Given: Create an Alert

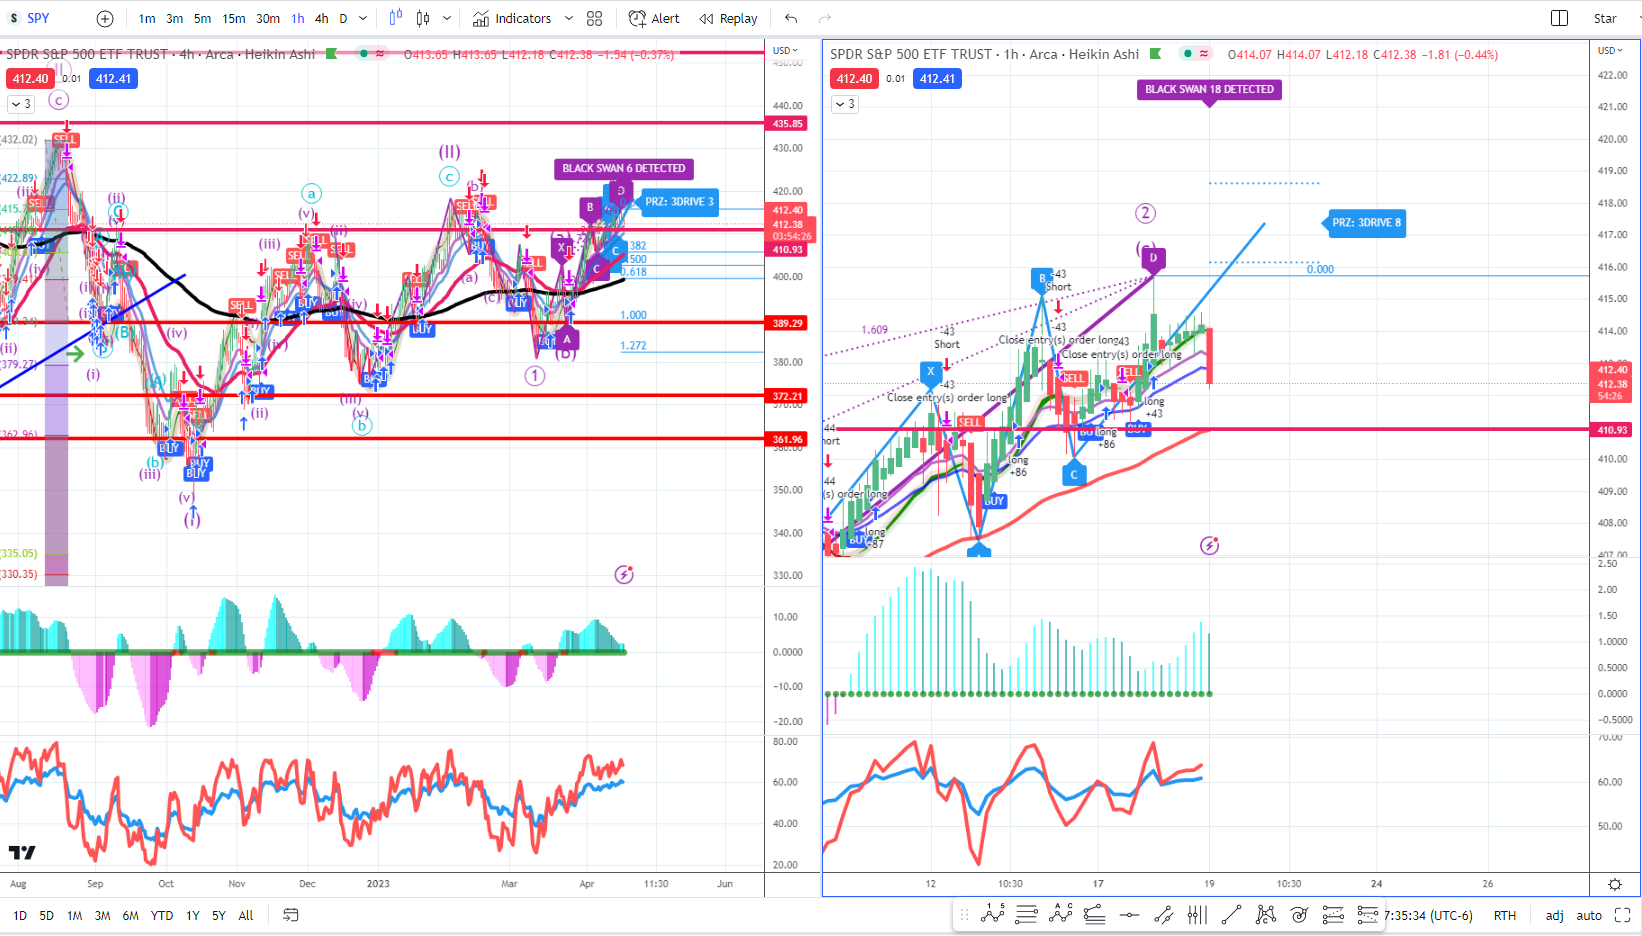Looking at the screenshot, I should pos(654,18).
